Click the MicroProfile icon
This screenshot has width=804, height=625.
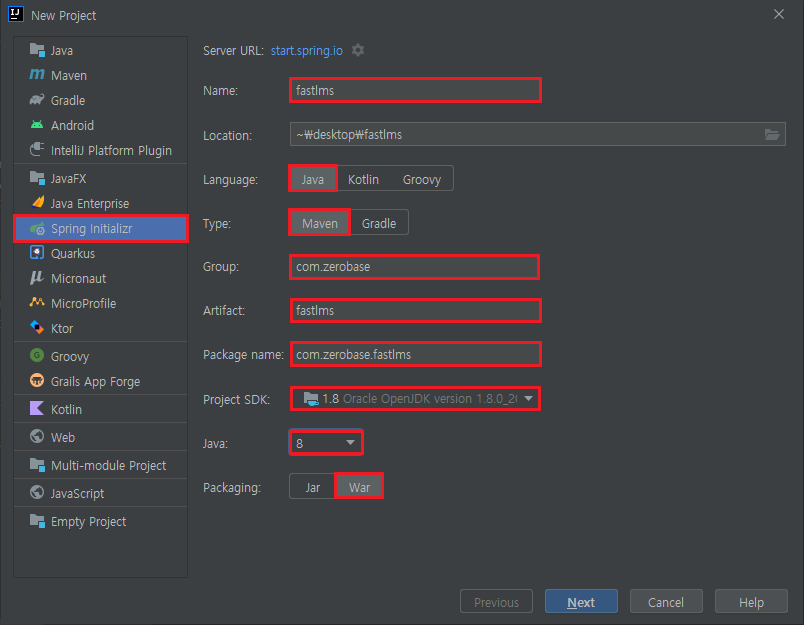[x=37, y=303]
